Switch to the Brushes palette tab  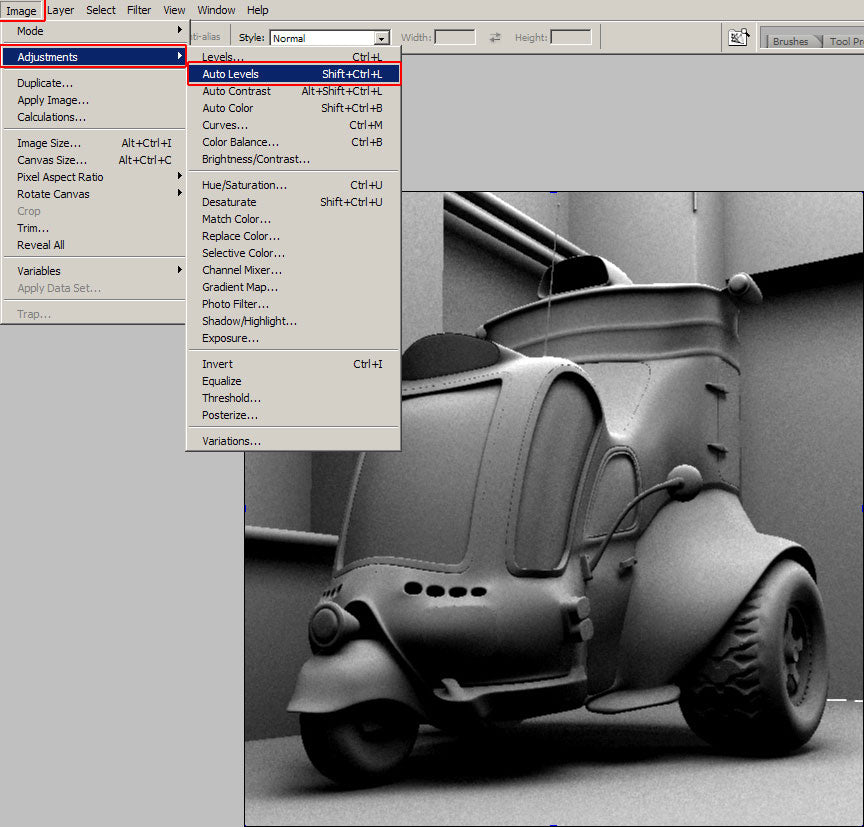[x=790, y=41]
